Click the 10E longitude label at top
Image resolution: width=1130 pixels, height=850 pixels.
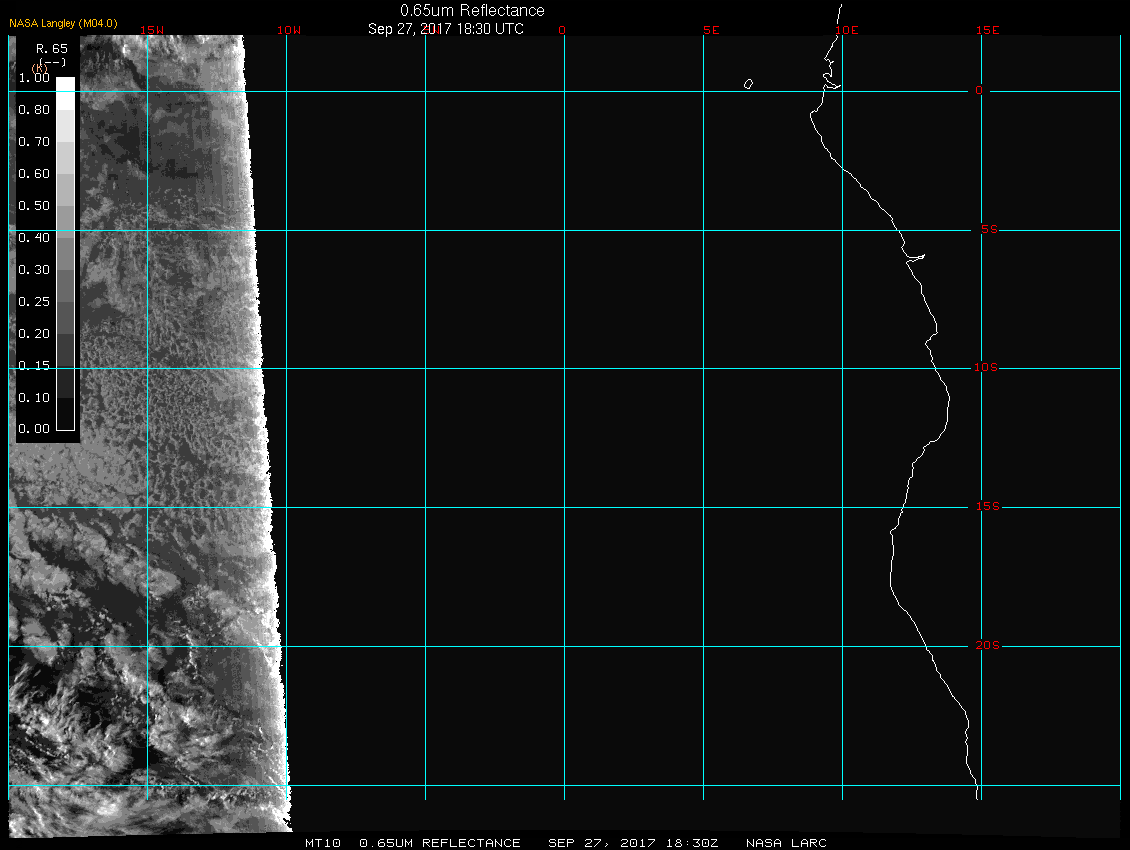pyautogui.click(x=846, y=30)
